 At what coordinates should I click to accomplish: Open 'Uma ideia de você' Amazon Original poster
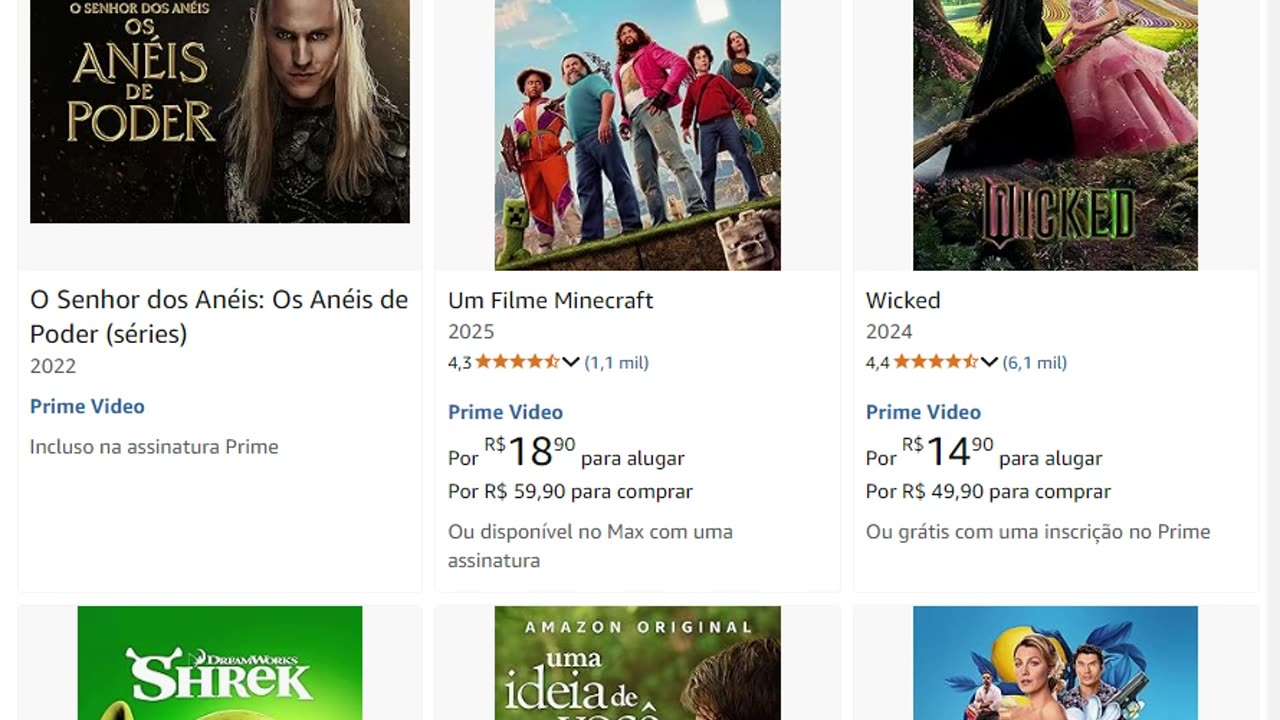(638, 663)
